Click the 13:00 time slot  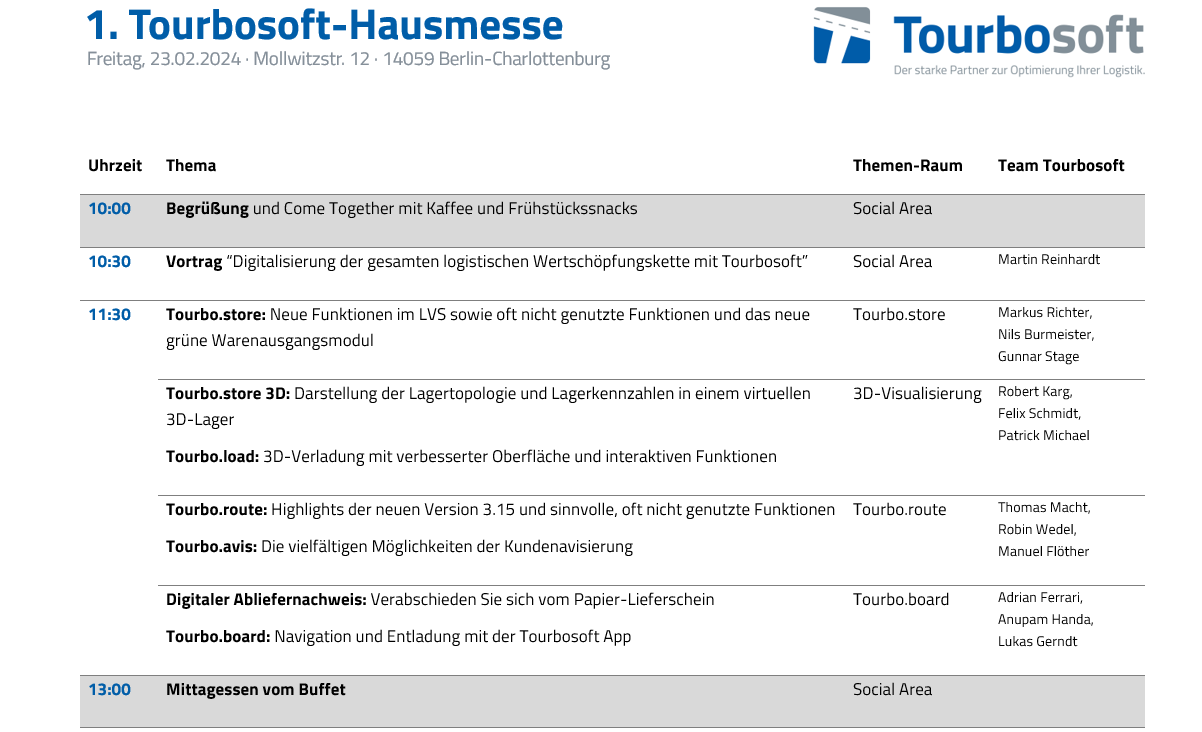point(110,690)
